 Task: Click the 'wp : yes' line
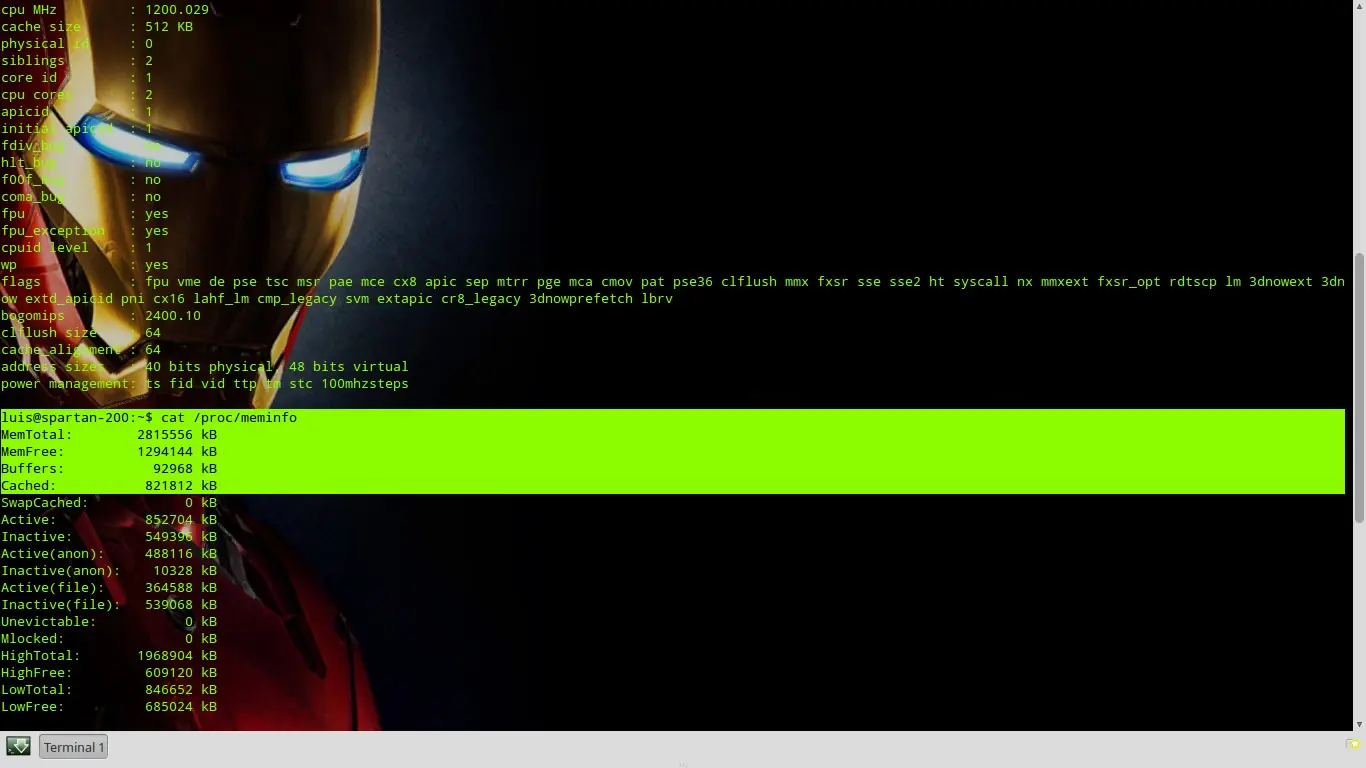click(x=85, y=265)
